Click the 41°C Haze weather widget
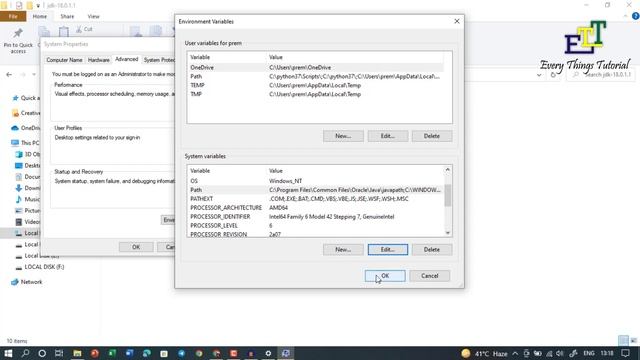 point(484,353)
